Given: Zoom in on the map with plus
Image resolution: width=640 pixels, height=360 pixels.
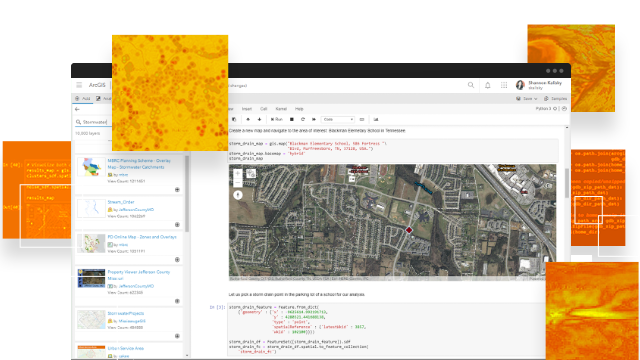Looking at the screenshot, I should pos(238,173).
